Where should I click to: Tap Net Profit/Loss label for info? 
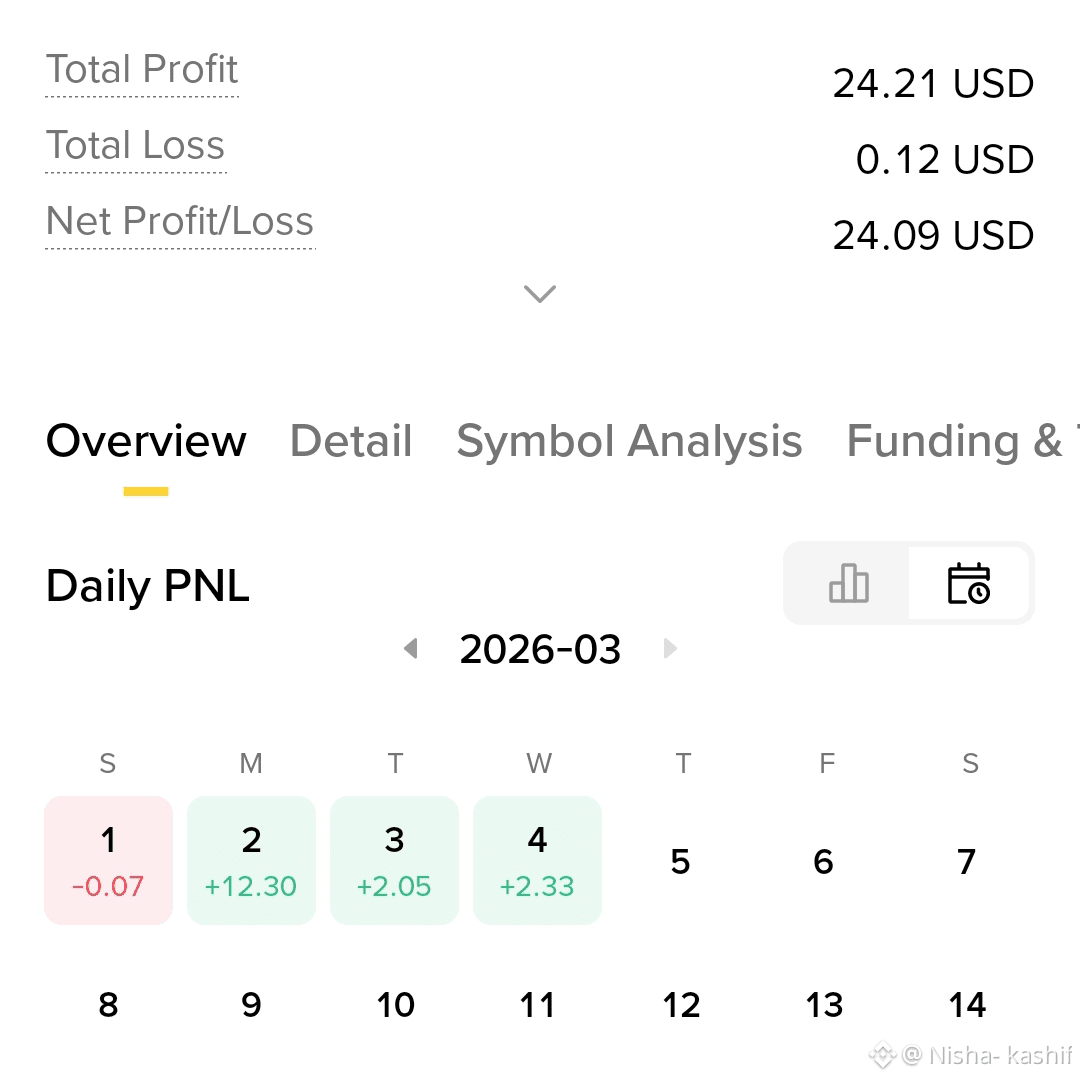[x=180, y=221]
